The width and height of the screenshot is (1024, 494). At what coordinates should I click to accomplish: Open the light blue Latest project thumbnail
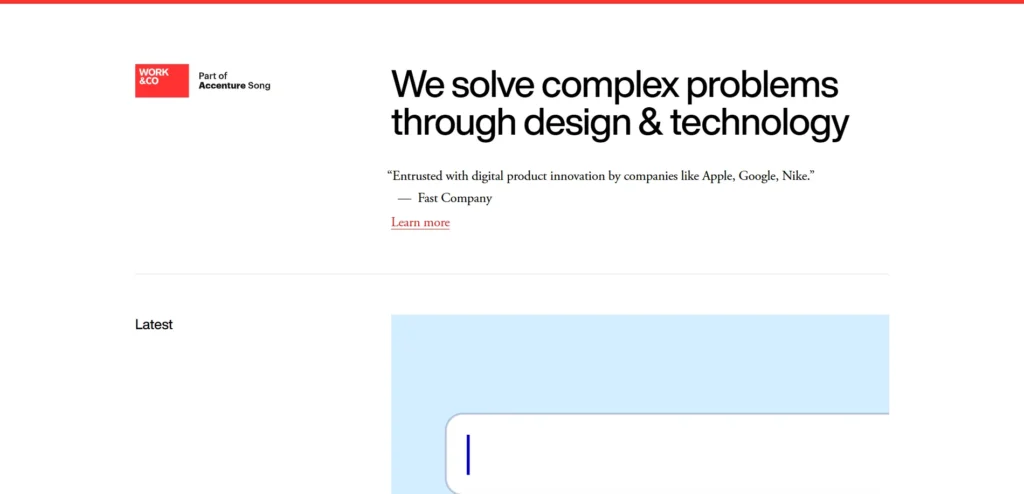[x=640, y=404]
